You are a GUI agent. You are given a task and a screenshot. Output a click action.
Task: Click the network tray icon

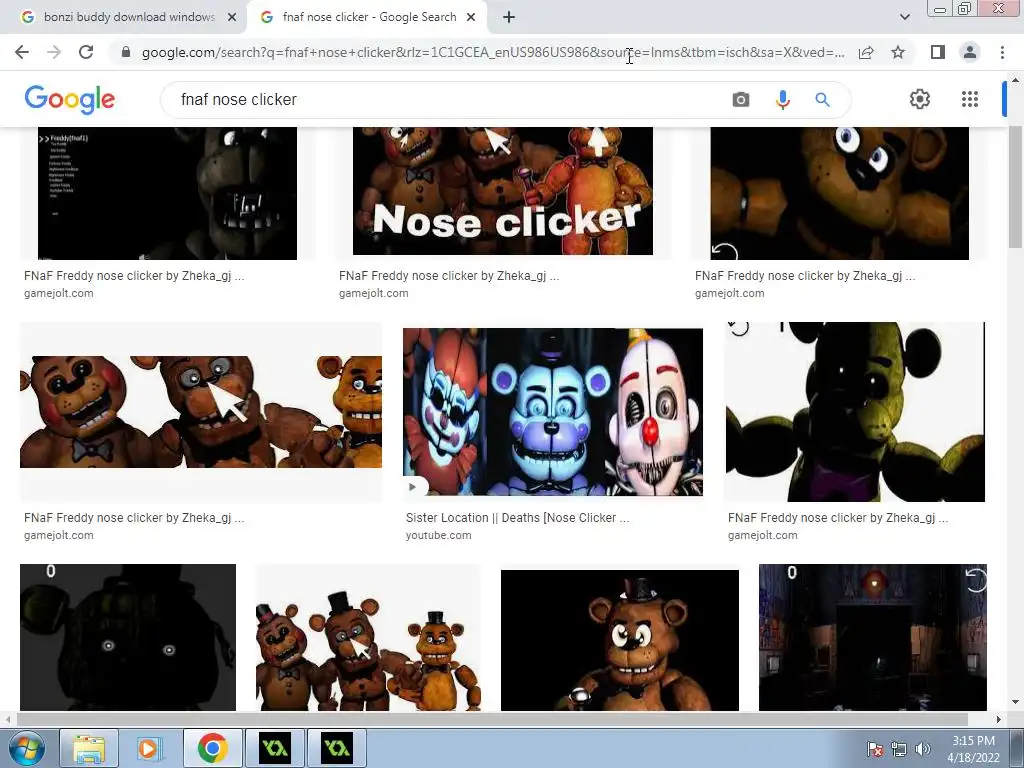899,749
